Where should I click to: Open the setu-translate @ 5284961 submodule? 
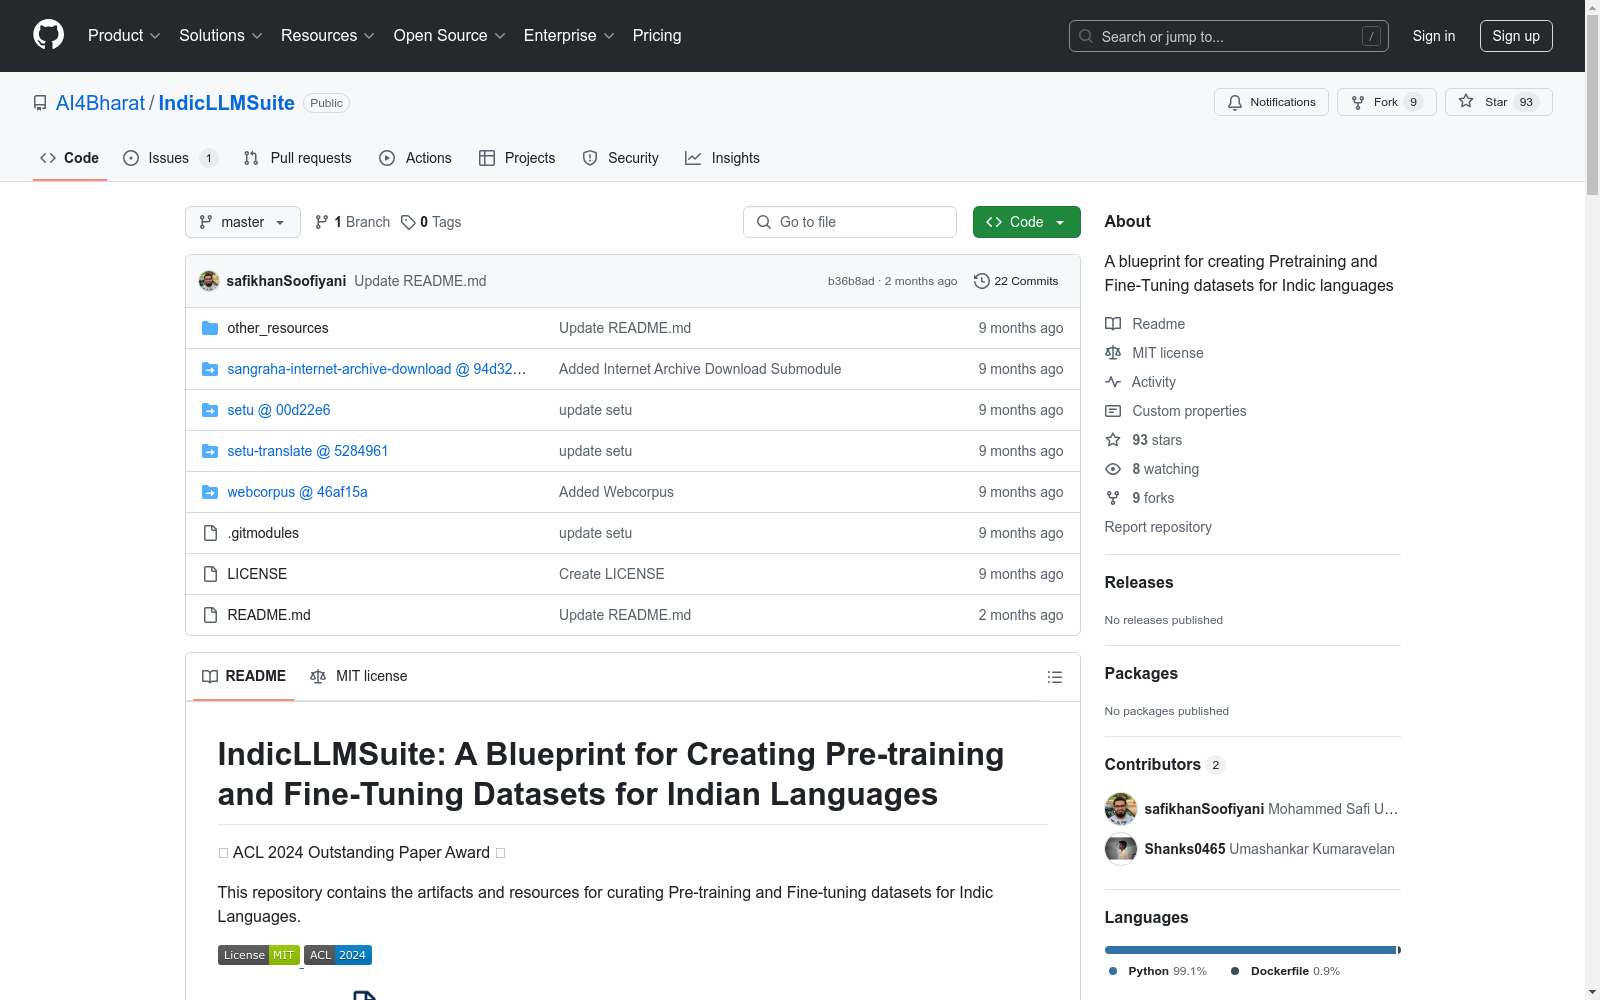click(308, 451)
